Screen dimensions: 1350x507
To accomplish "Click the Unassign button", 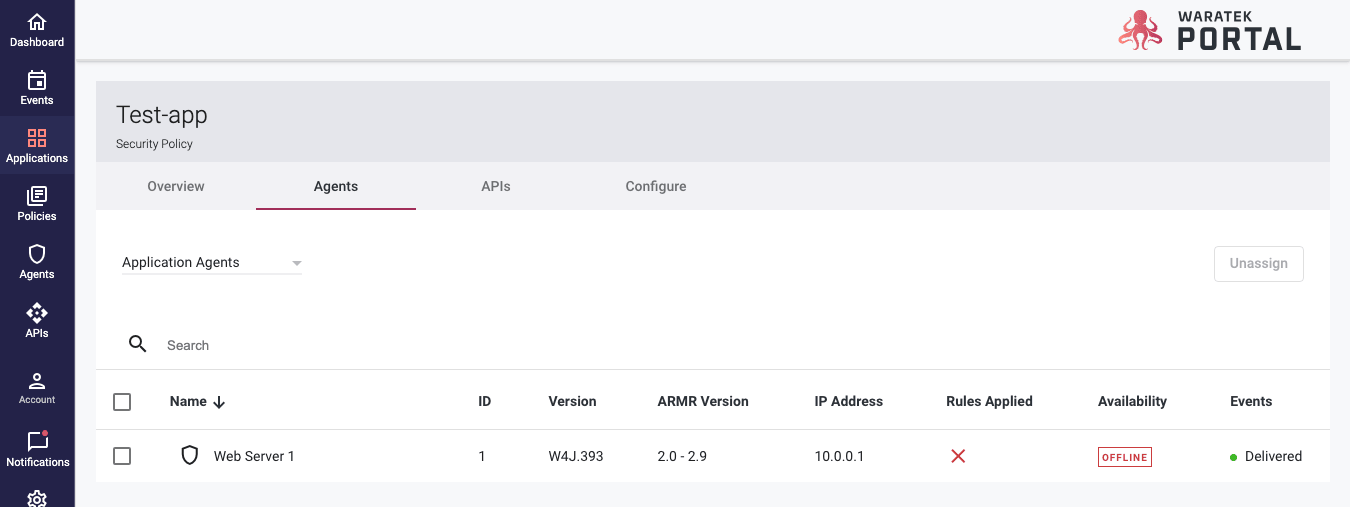I will pos(1258,264).
